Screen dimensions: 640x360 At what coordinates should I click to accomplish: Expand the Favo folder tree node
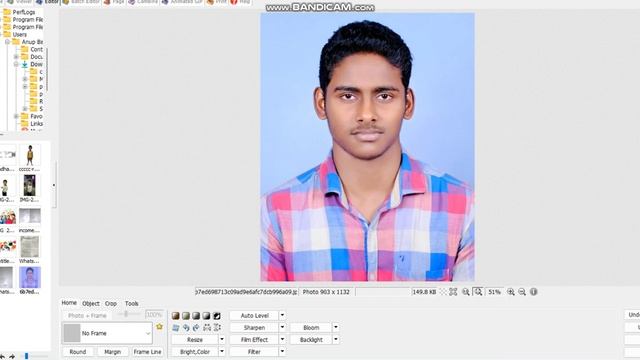coord(16,116)
